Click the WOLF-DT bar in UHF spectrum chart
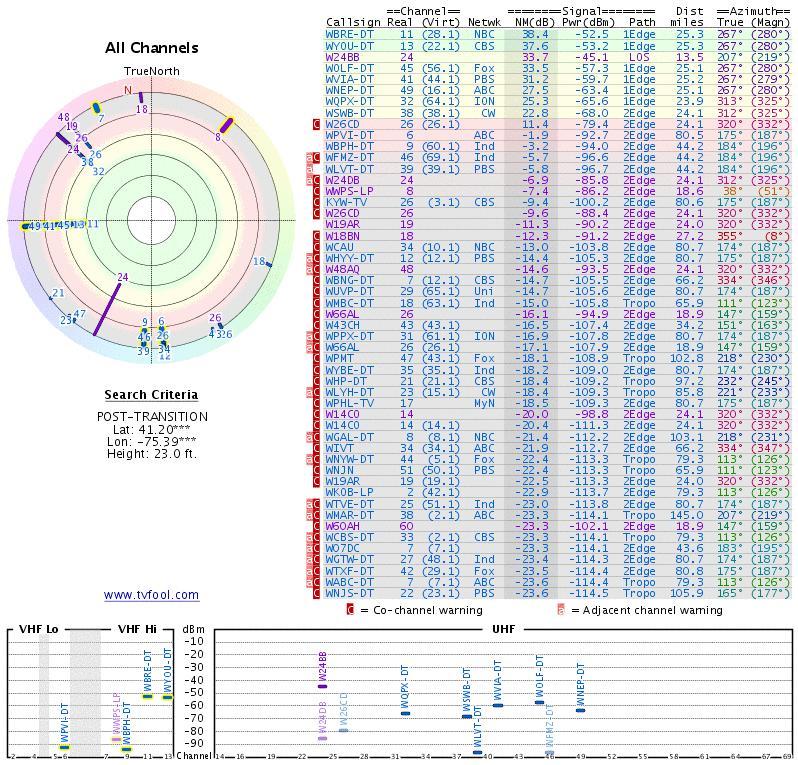The image size is (798, 765). (539, 702)
